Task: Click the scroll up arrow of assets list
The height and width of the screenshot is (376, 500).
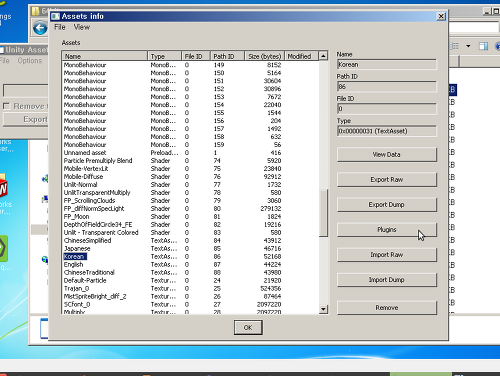Action: (323, 56)
